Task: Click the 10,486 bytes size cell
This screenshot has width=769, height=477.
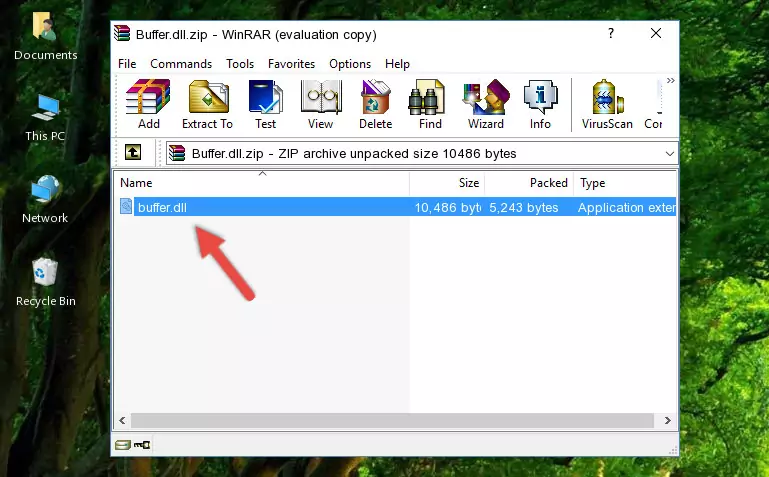Action: 448,207
